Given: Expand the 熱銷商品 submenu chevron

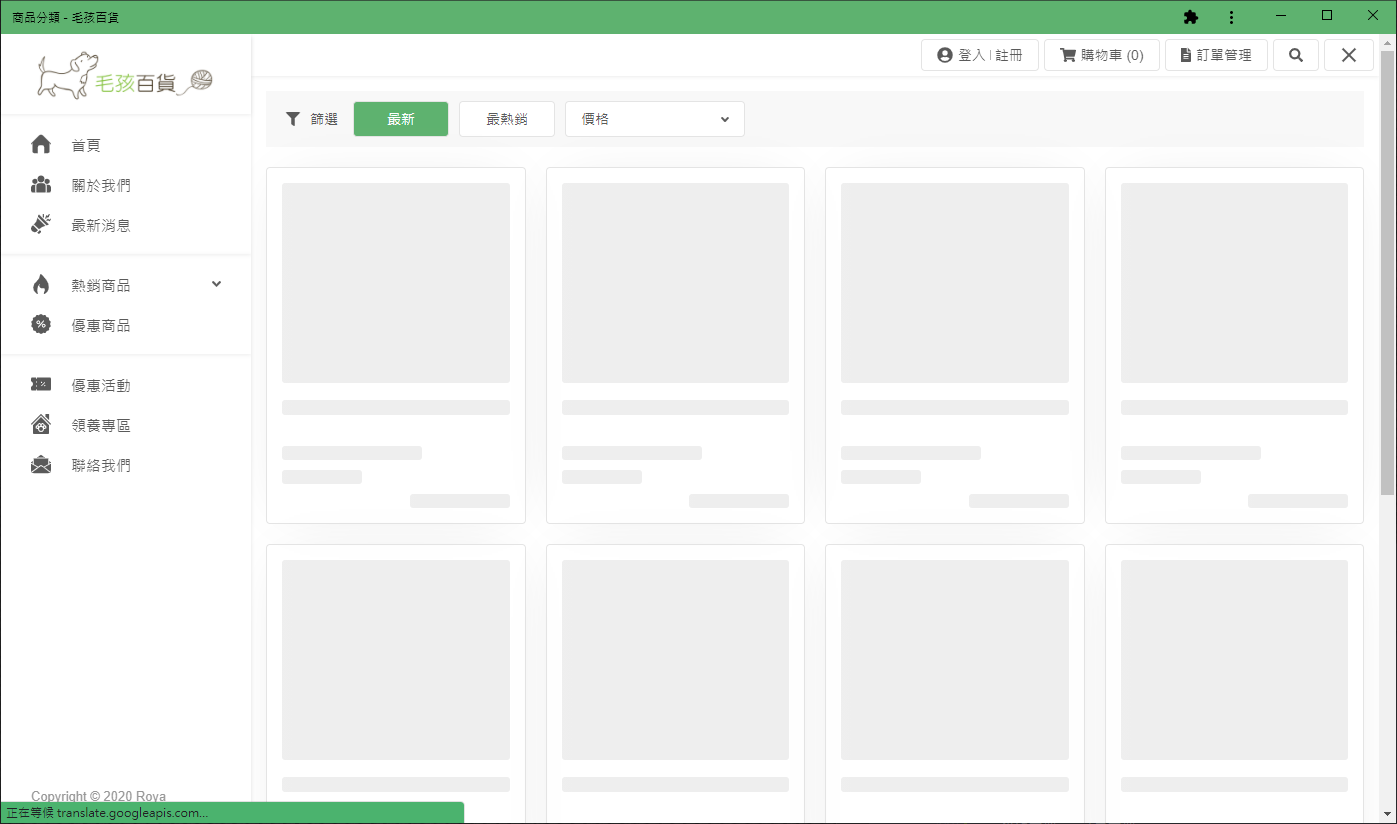Looking at the screenshot, I should tap(217, 284).
